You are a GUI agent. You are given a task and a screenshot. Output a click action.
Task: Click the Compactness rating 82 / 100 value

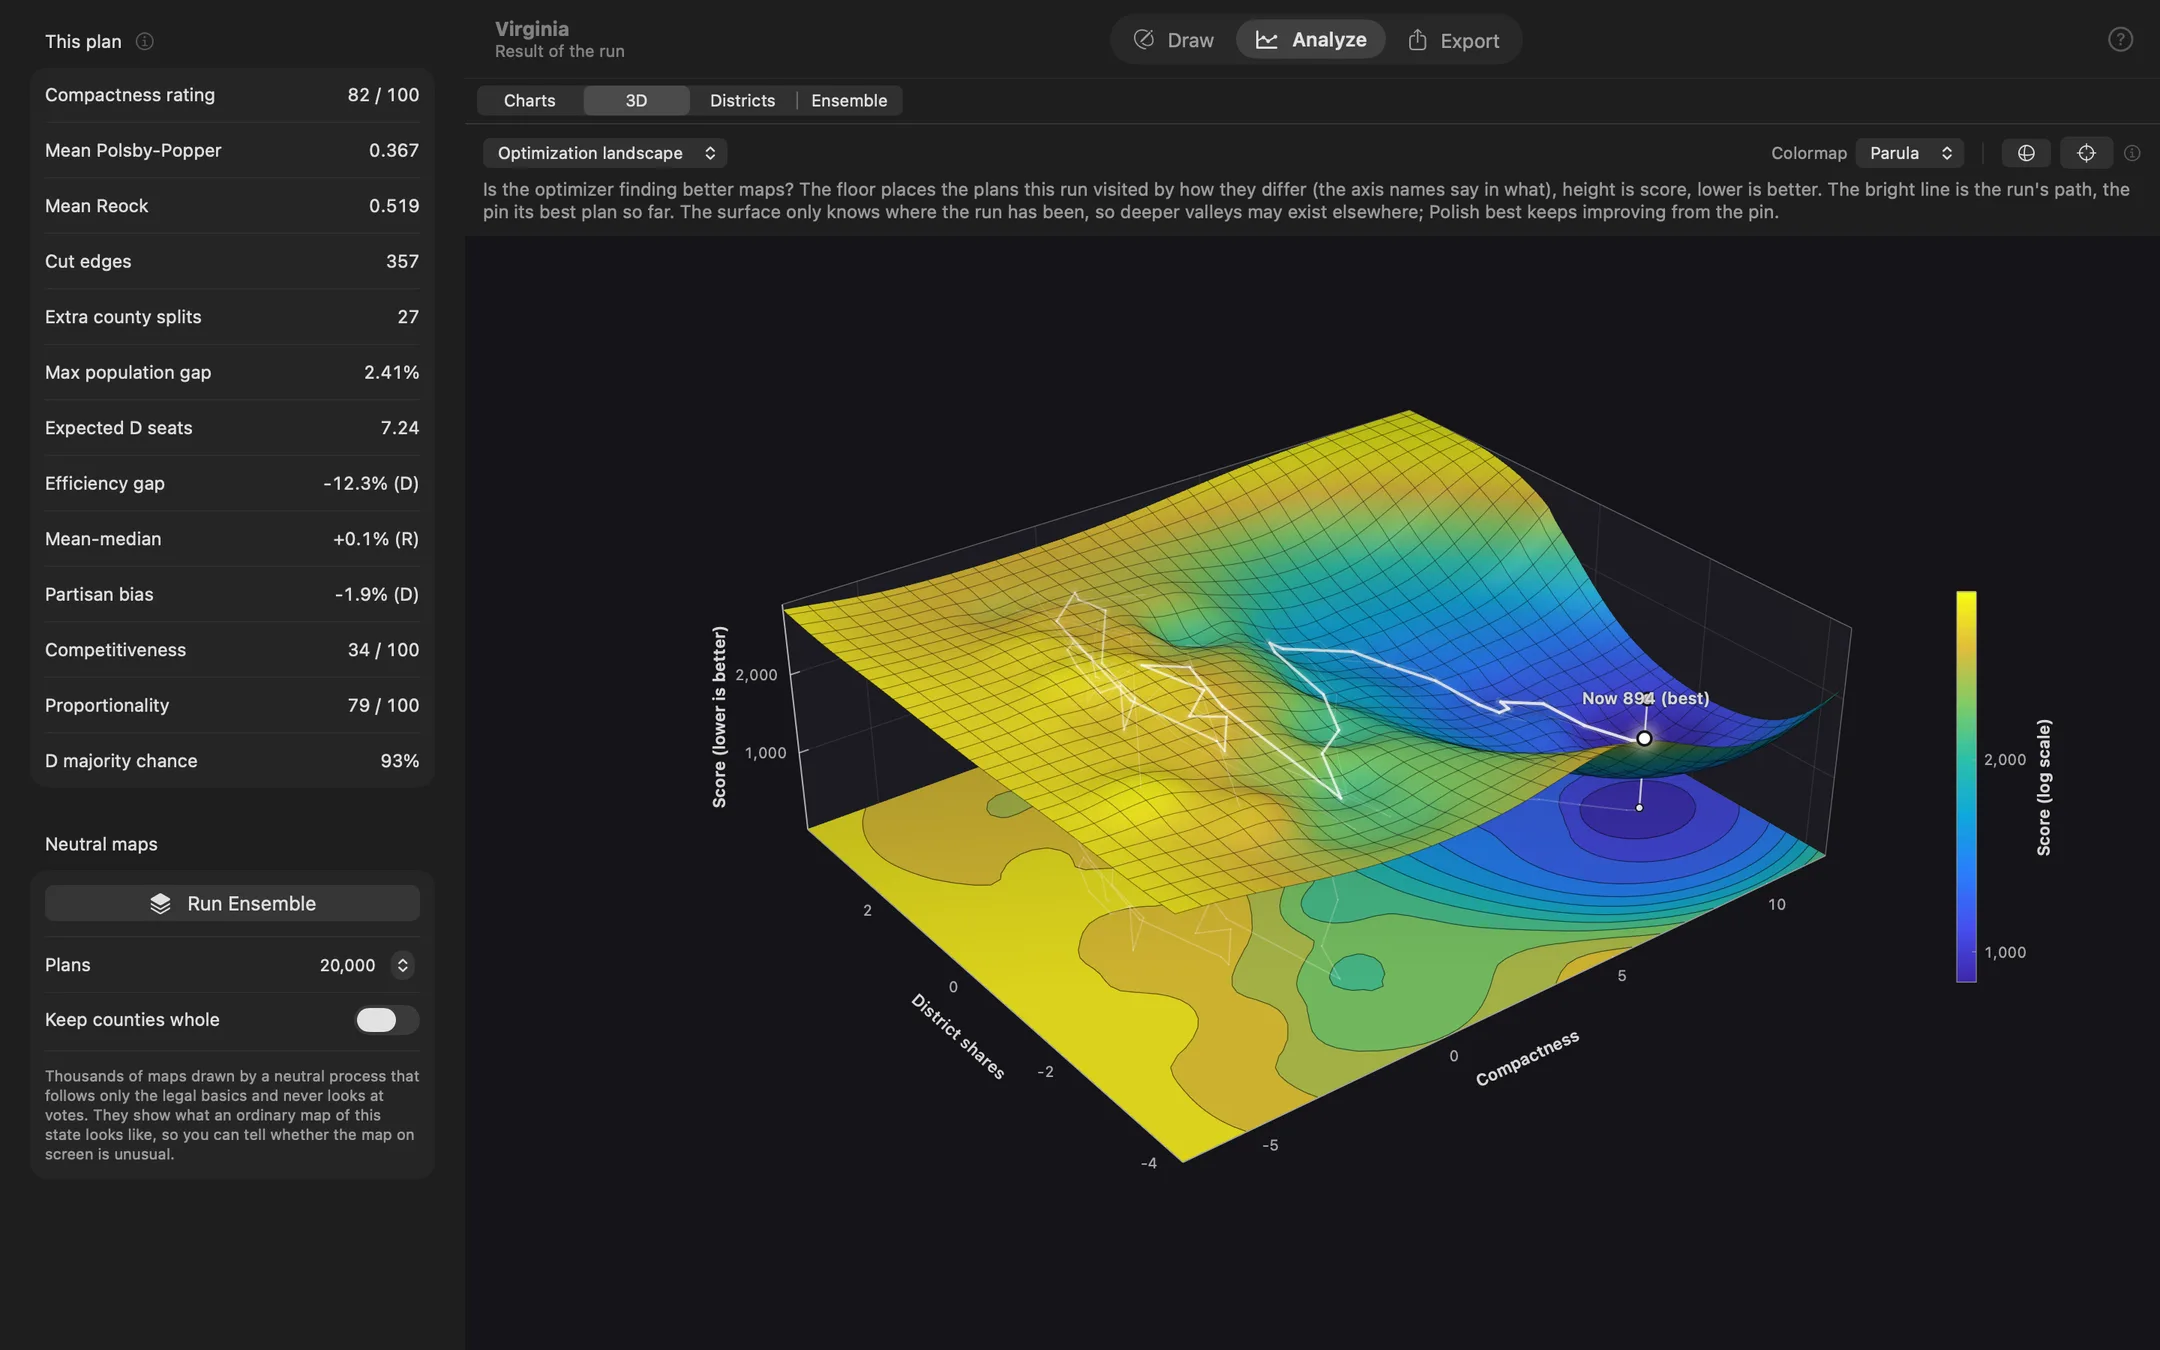point(383,95)
